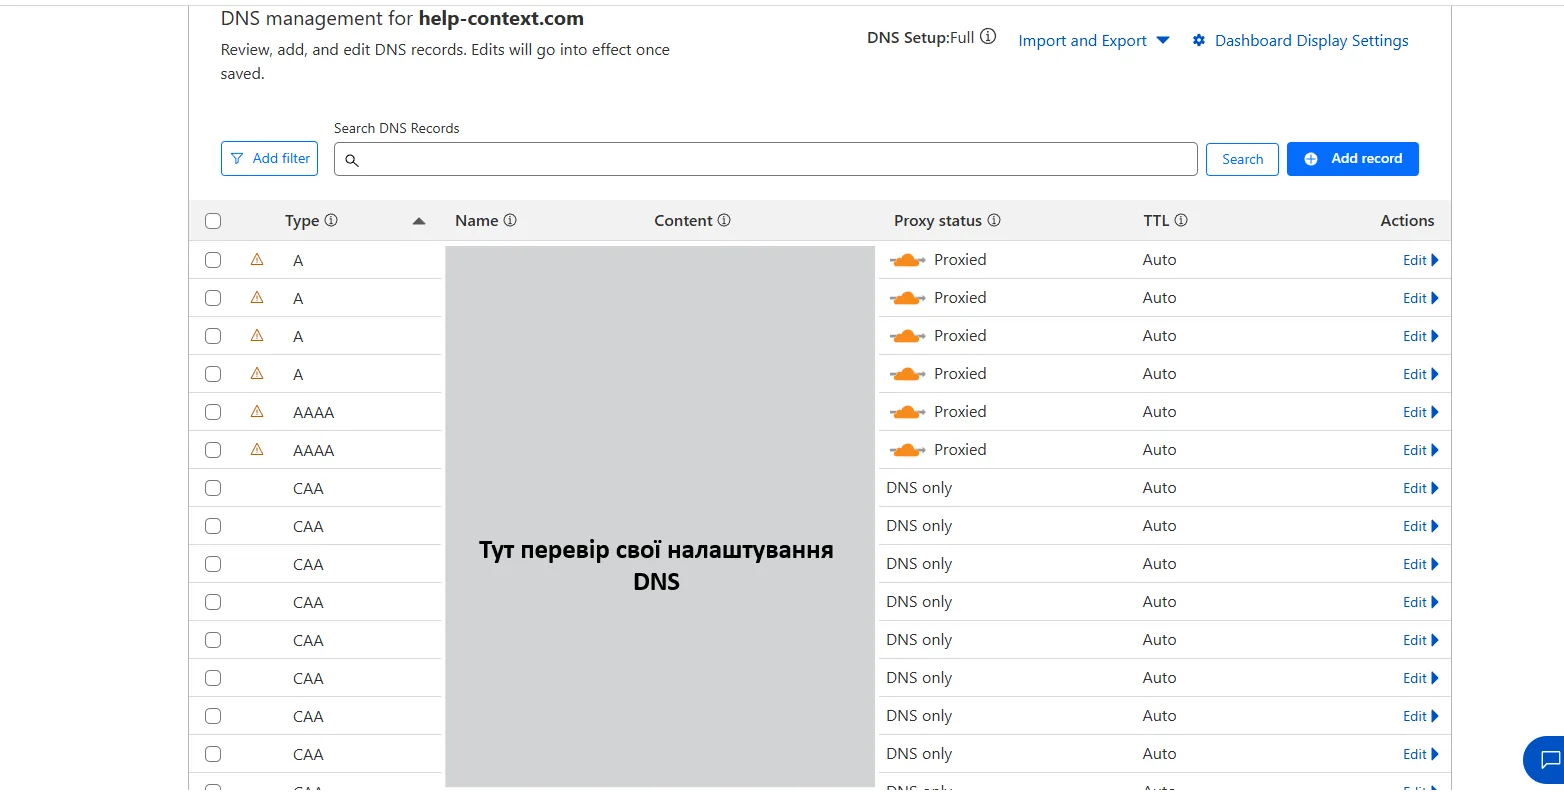The height and width of the screenshot is (792, 1564).
Task: Click the Name column header label
Action: point(477,221)
